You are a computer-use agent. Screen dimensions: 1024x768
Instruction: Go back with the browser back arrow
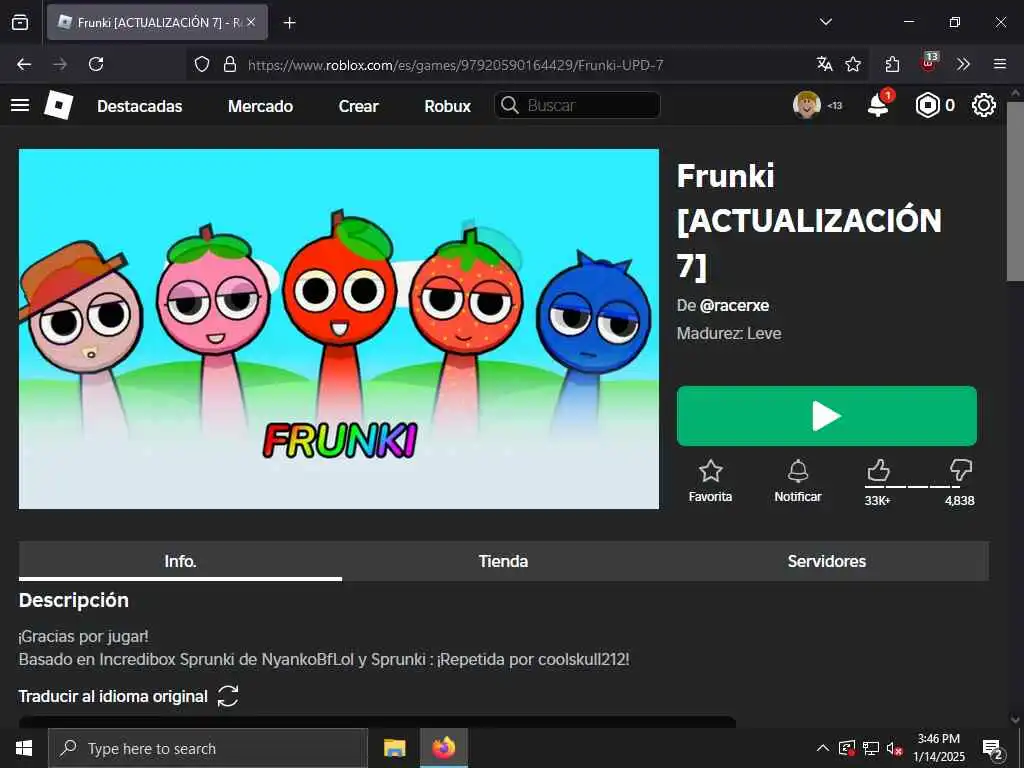pyautogui.click(x=24, y=64)
